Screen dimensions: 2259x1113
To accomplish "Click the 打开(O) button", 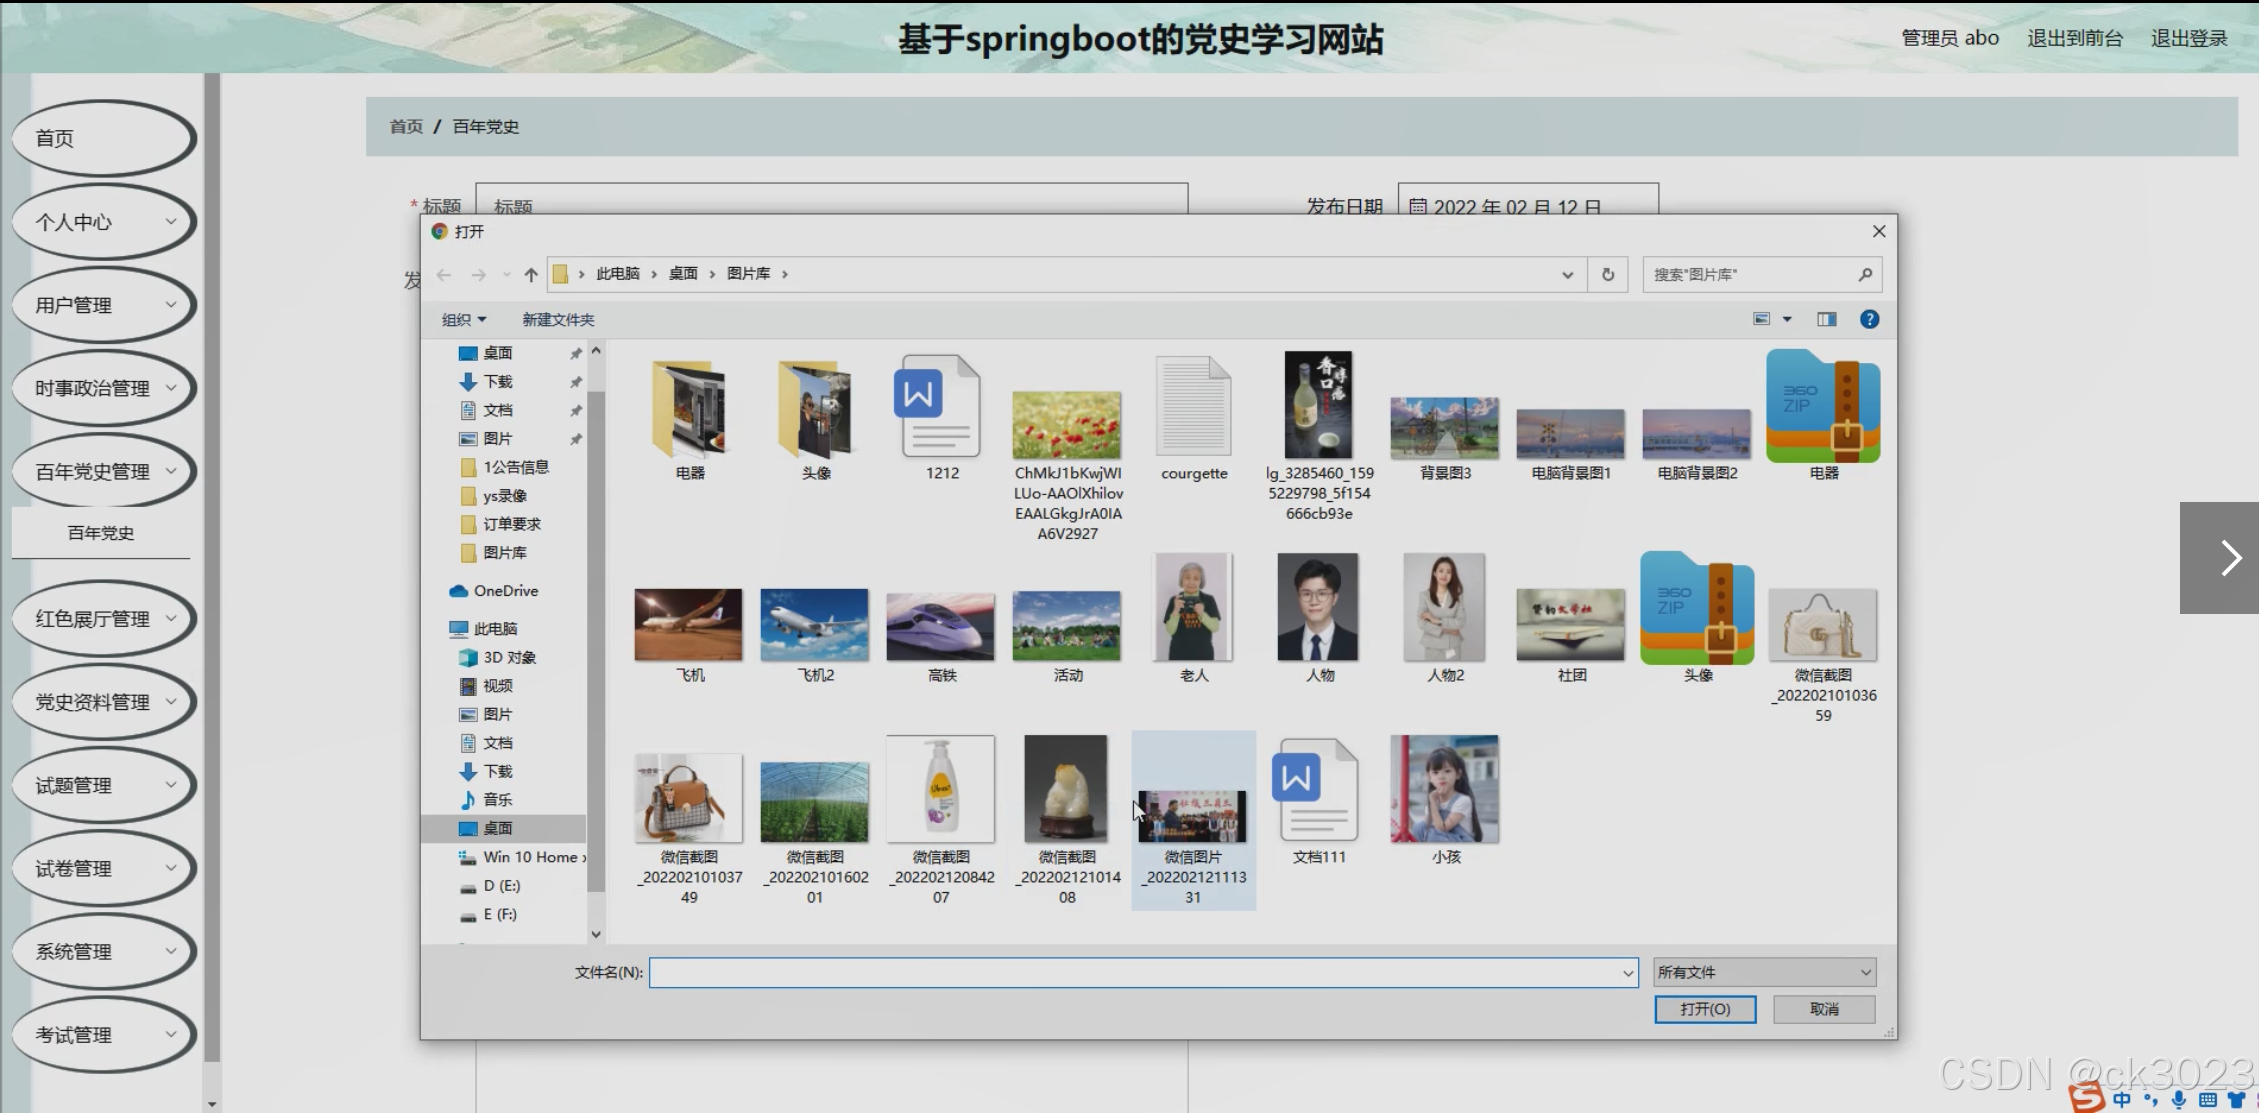I will click(1705, 1009).
